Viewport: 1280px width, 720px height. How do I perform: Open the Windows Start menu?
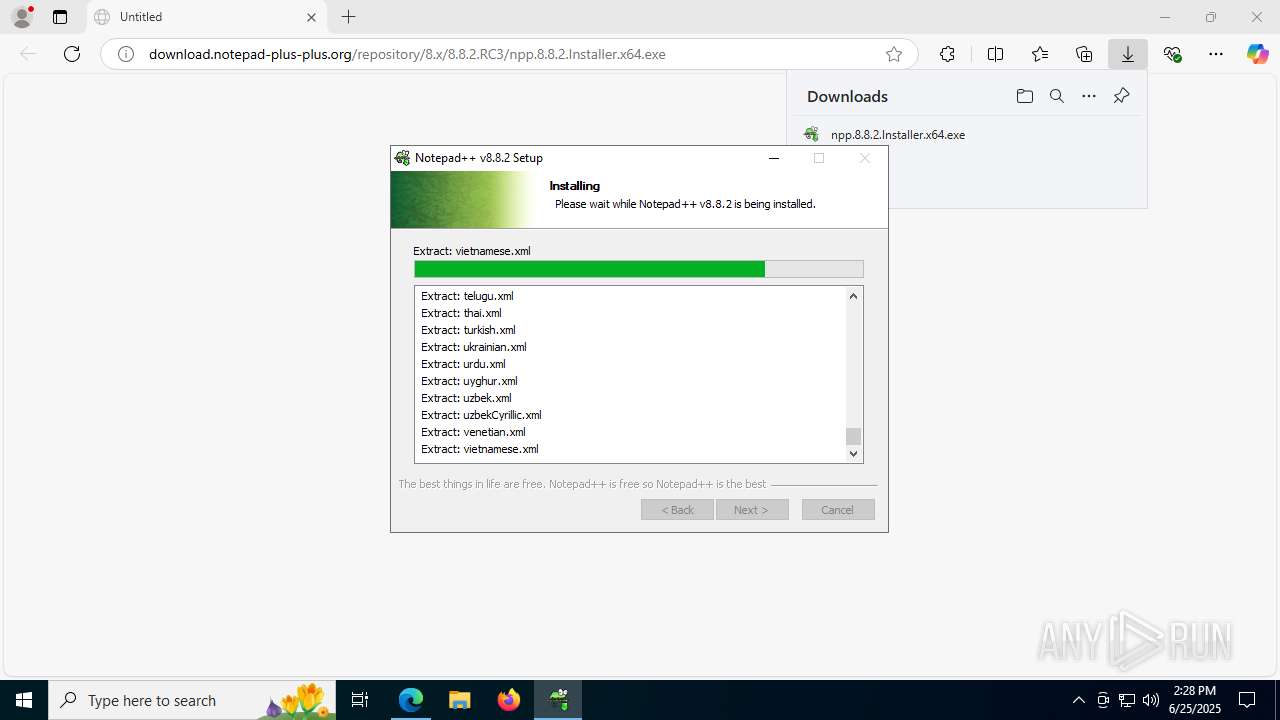coord(24,700)
